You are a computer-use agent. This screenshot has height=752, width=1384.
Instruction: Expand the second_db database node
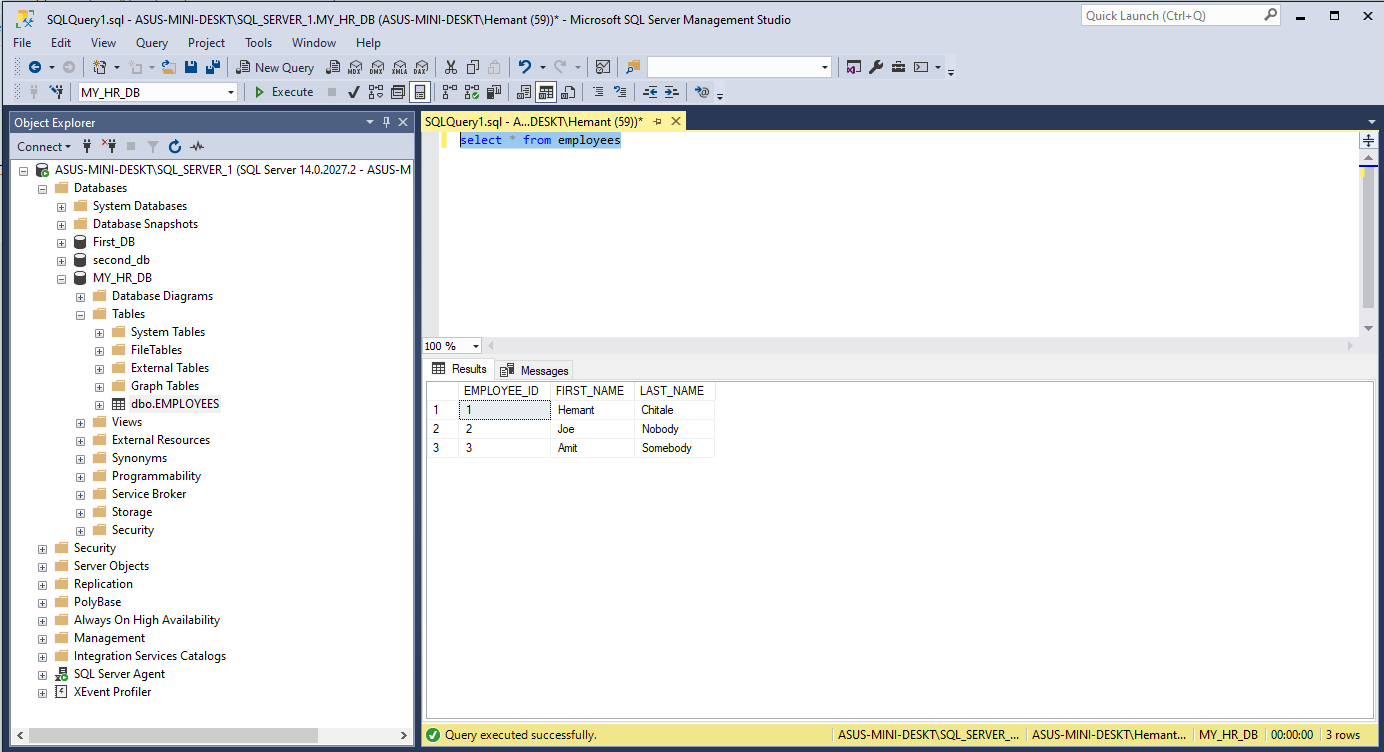62,261
